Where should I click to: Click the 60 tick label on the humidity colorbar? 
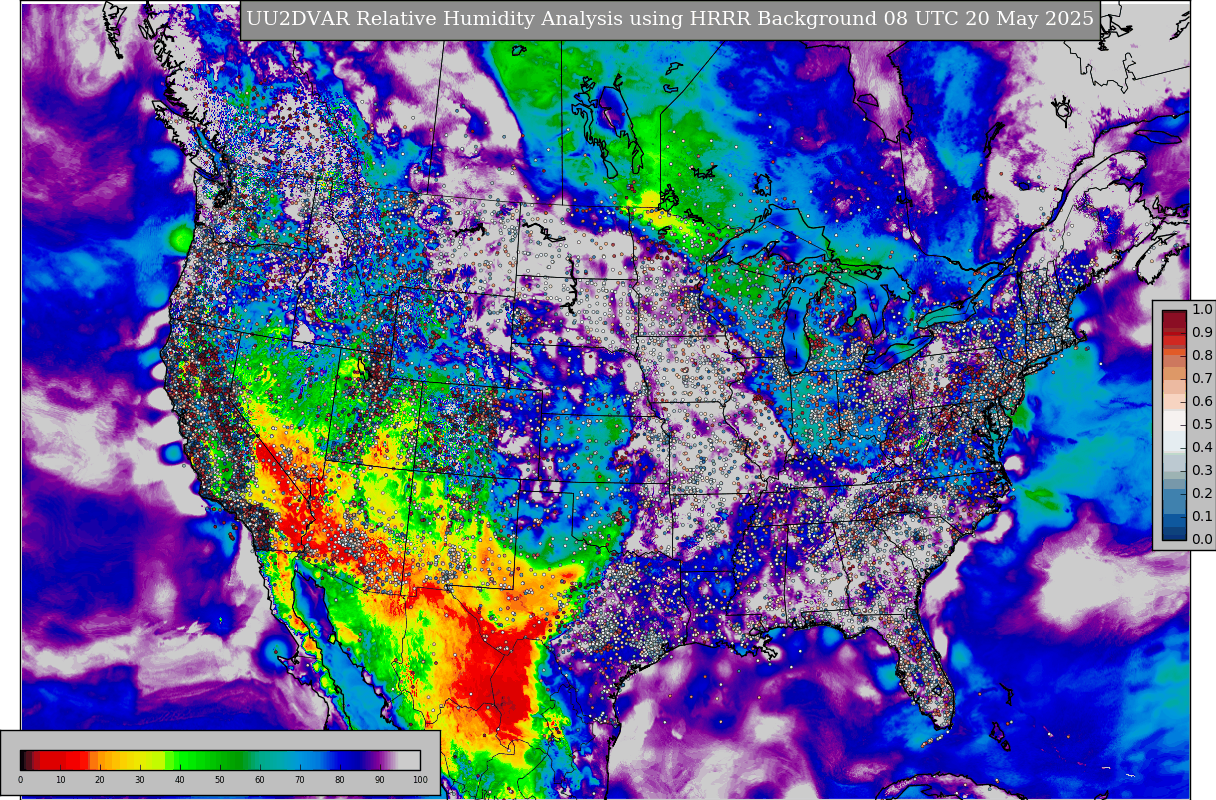[260, 780]
